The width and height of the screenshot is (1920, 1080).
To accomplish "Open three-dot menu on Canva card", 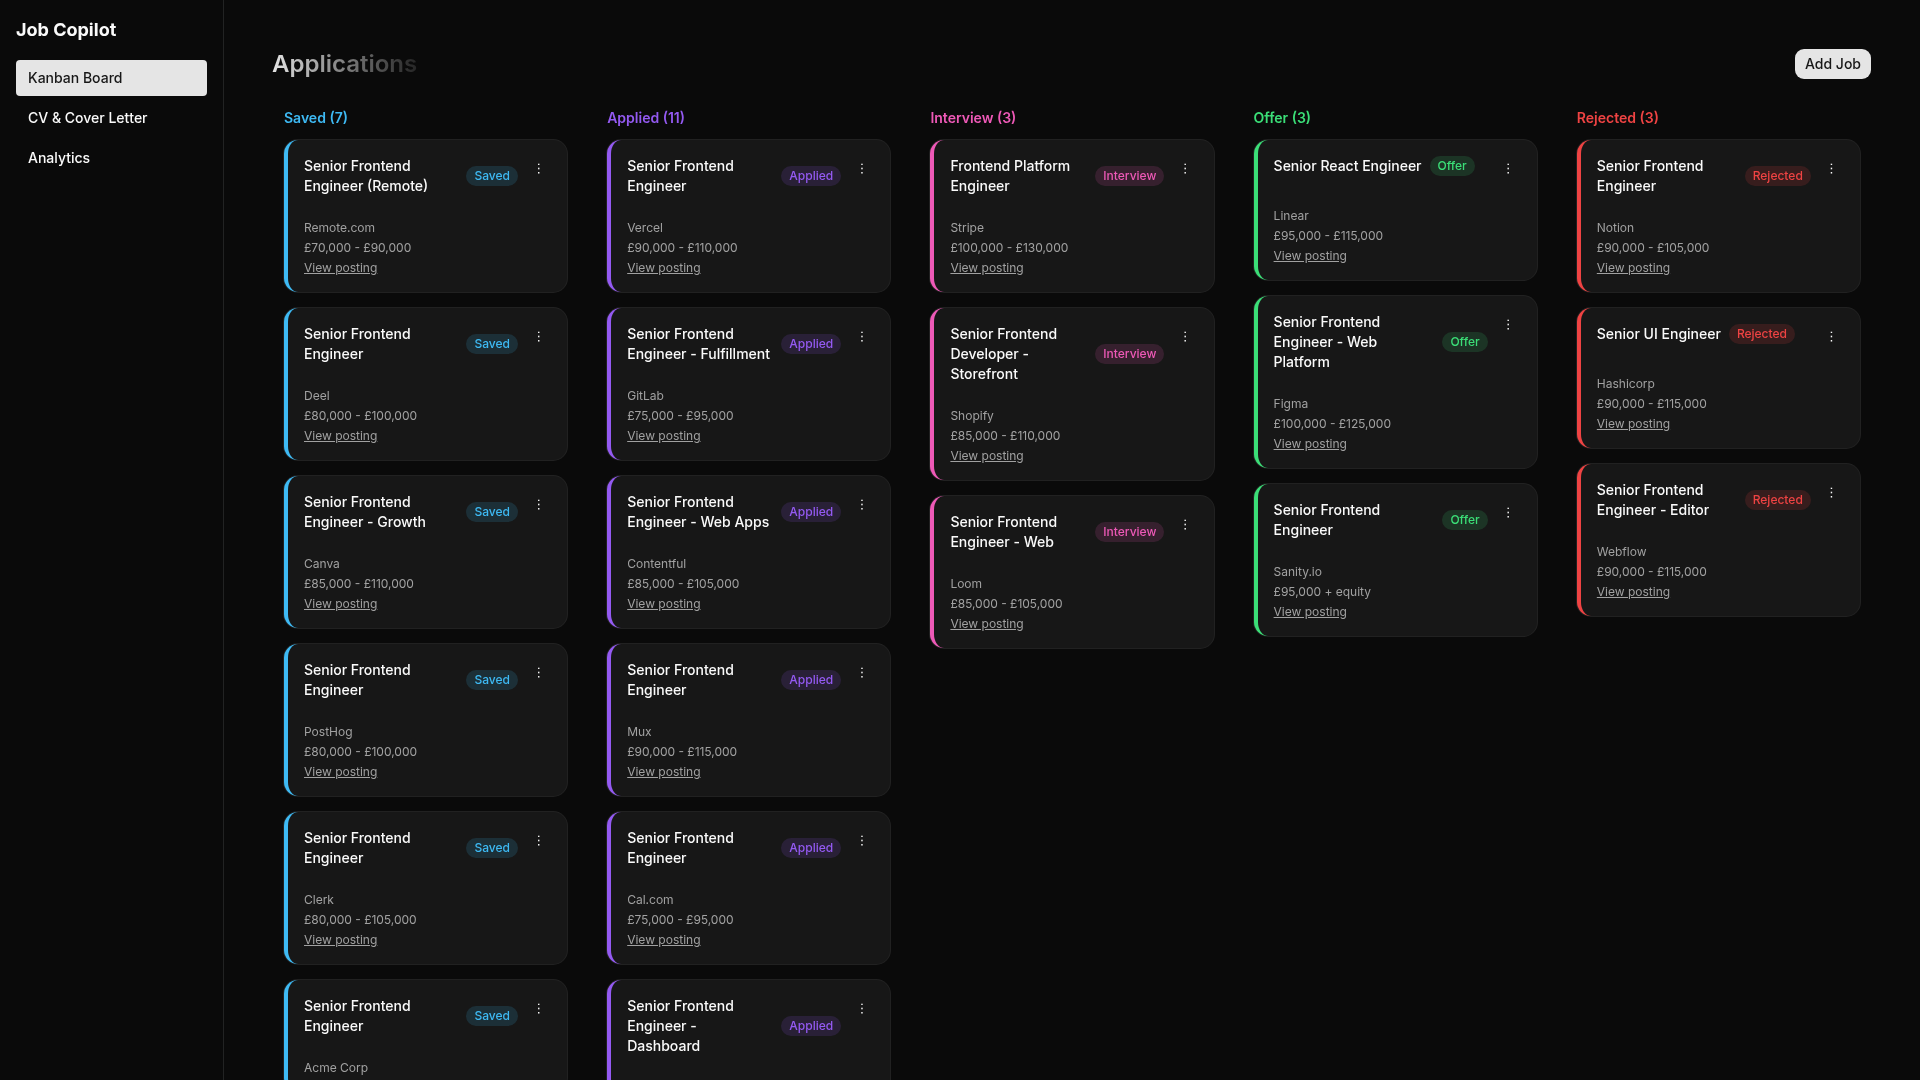I will 539,505.
